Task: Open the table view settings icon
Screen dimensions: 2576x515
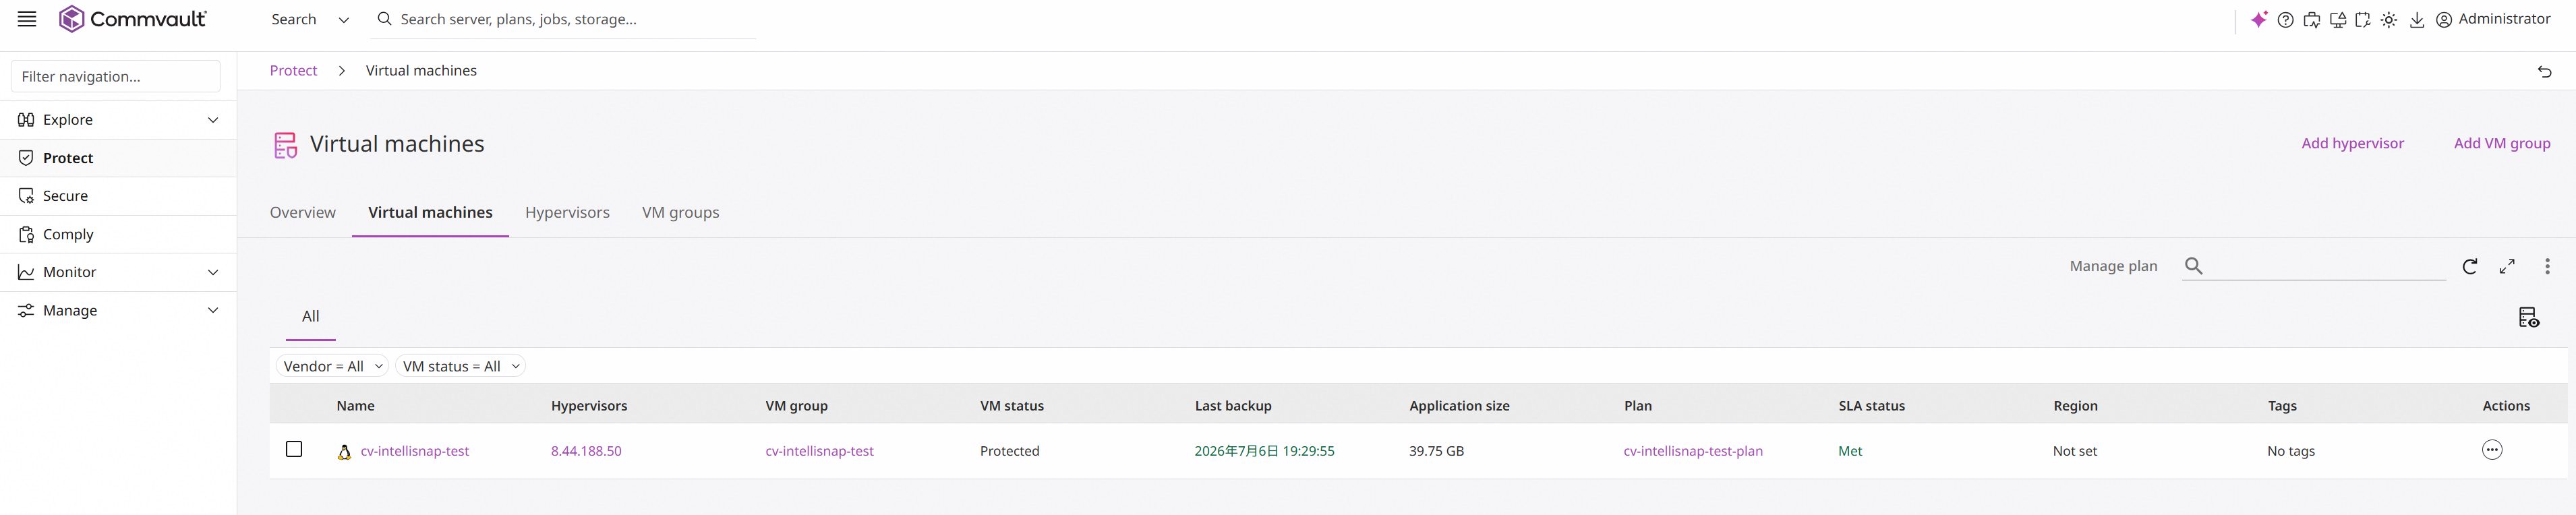Action: tap(2528, 317)
